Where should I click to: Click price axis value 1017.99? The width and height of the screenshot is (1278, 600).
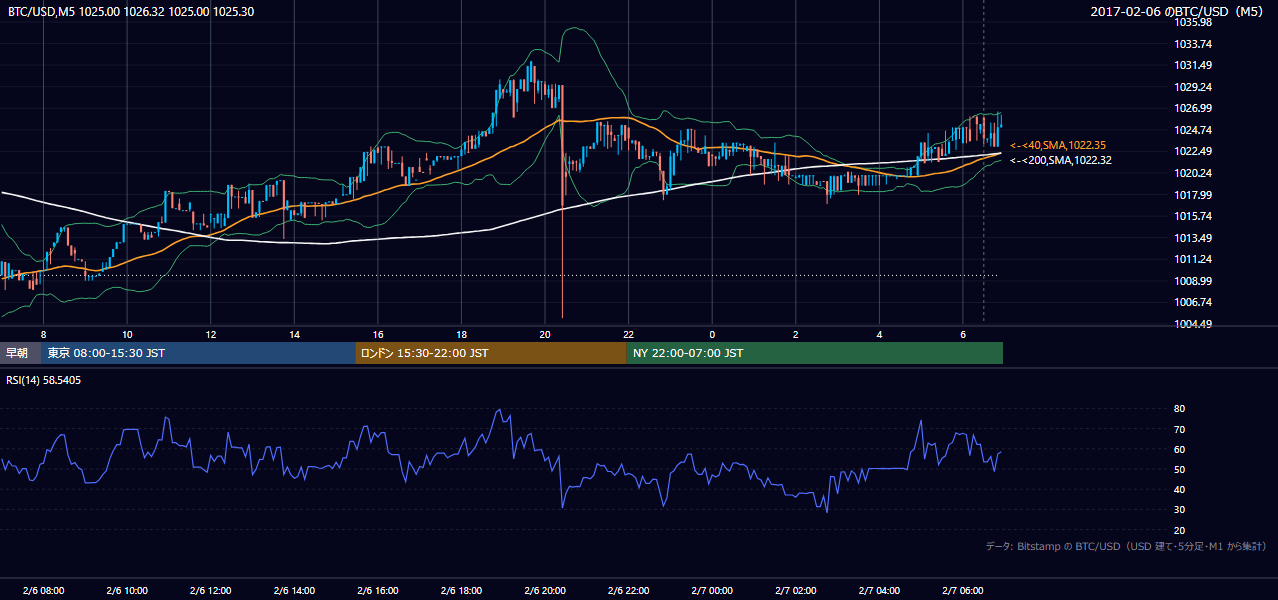(x=1192, y=195)
